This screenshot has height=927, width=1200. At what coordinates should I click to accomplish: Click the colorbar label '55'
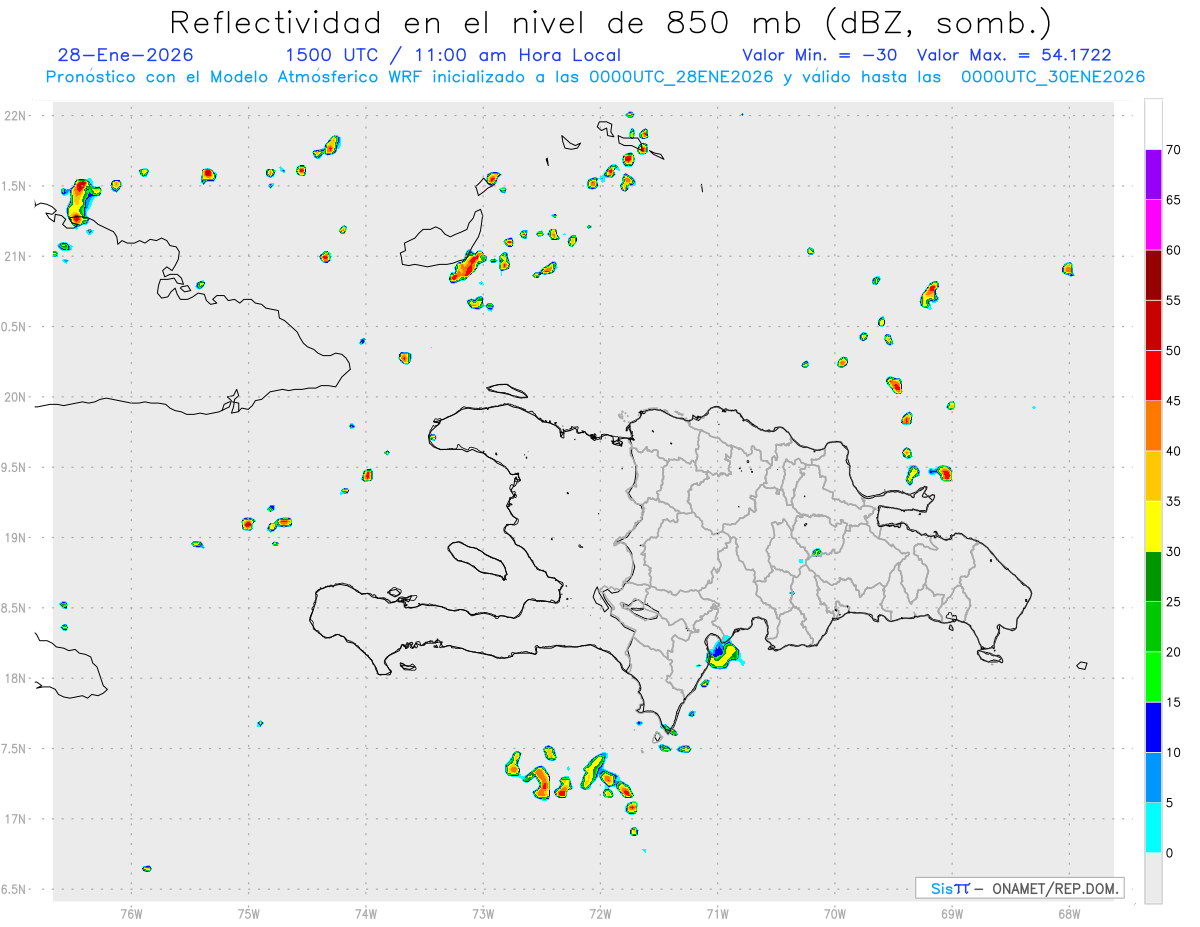(1174, 300)
